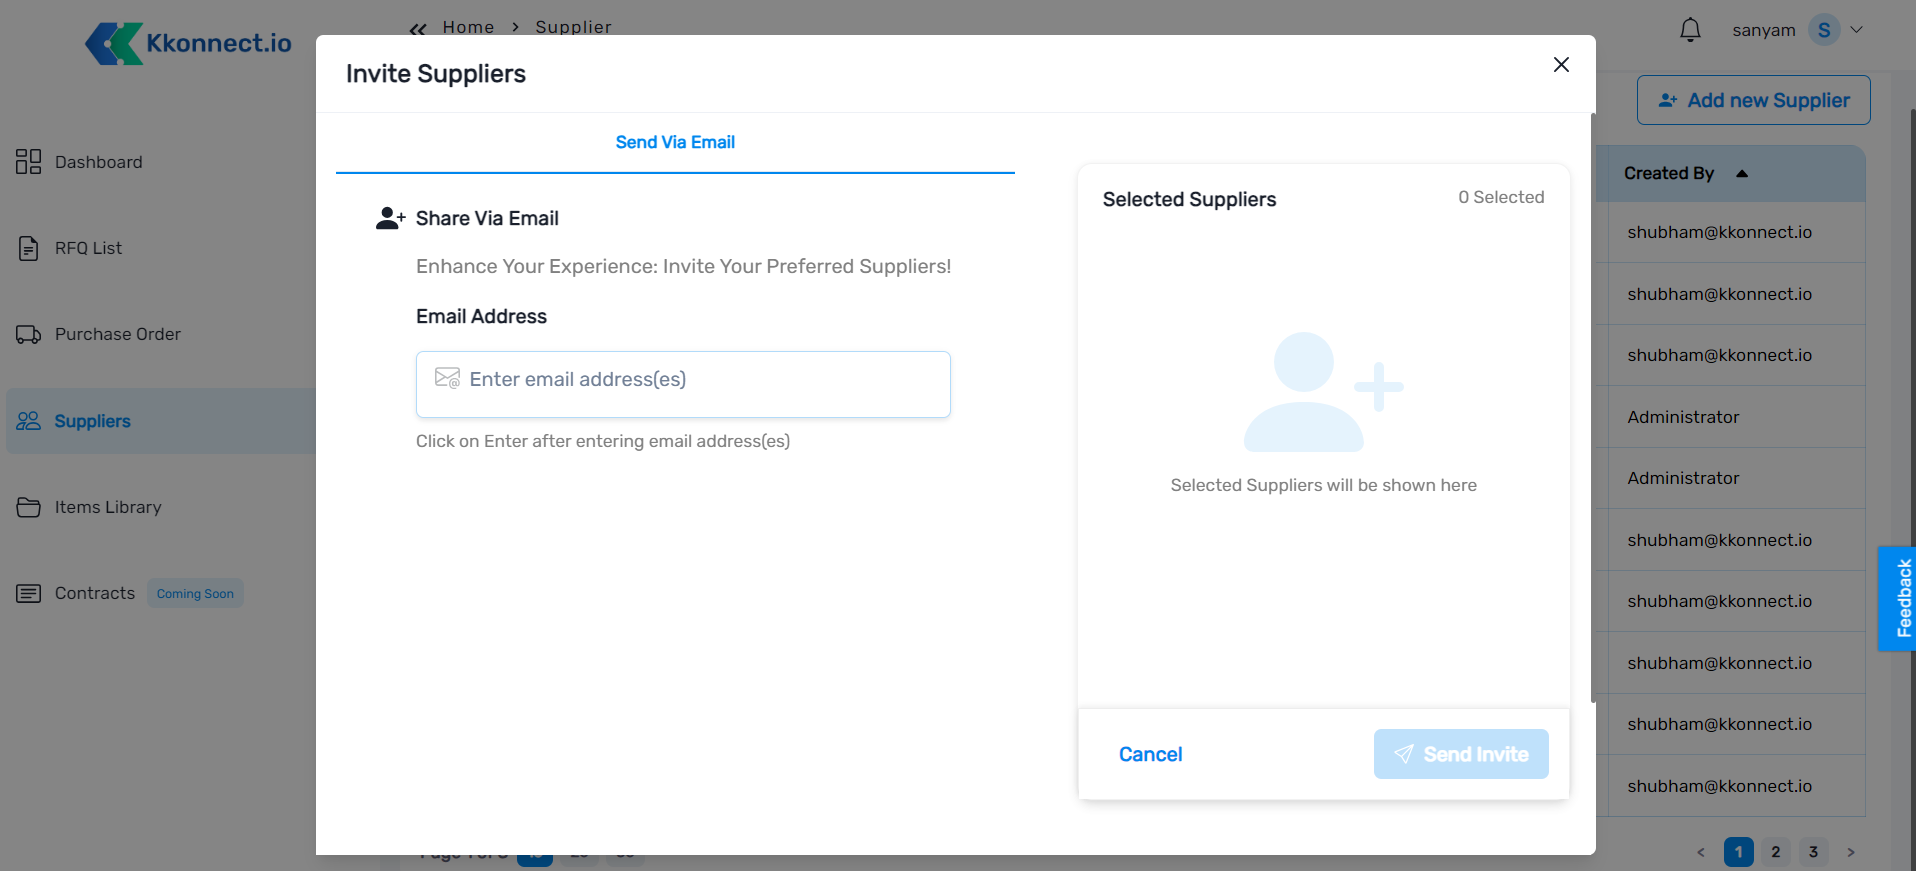Viewport: 1916px width, 871px height.
Task: Select Suppliers in the sidebar
Action: pyautogui.click(x=160, y=421)
